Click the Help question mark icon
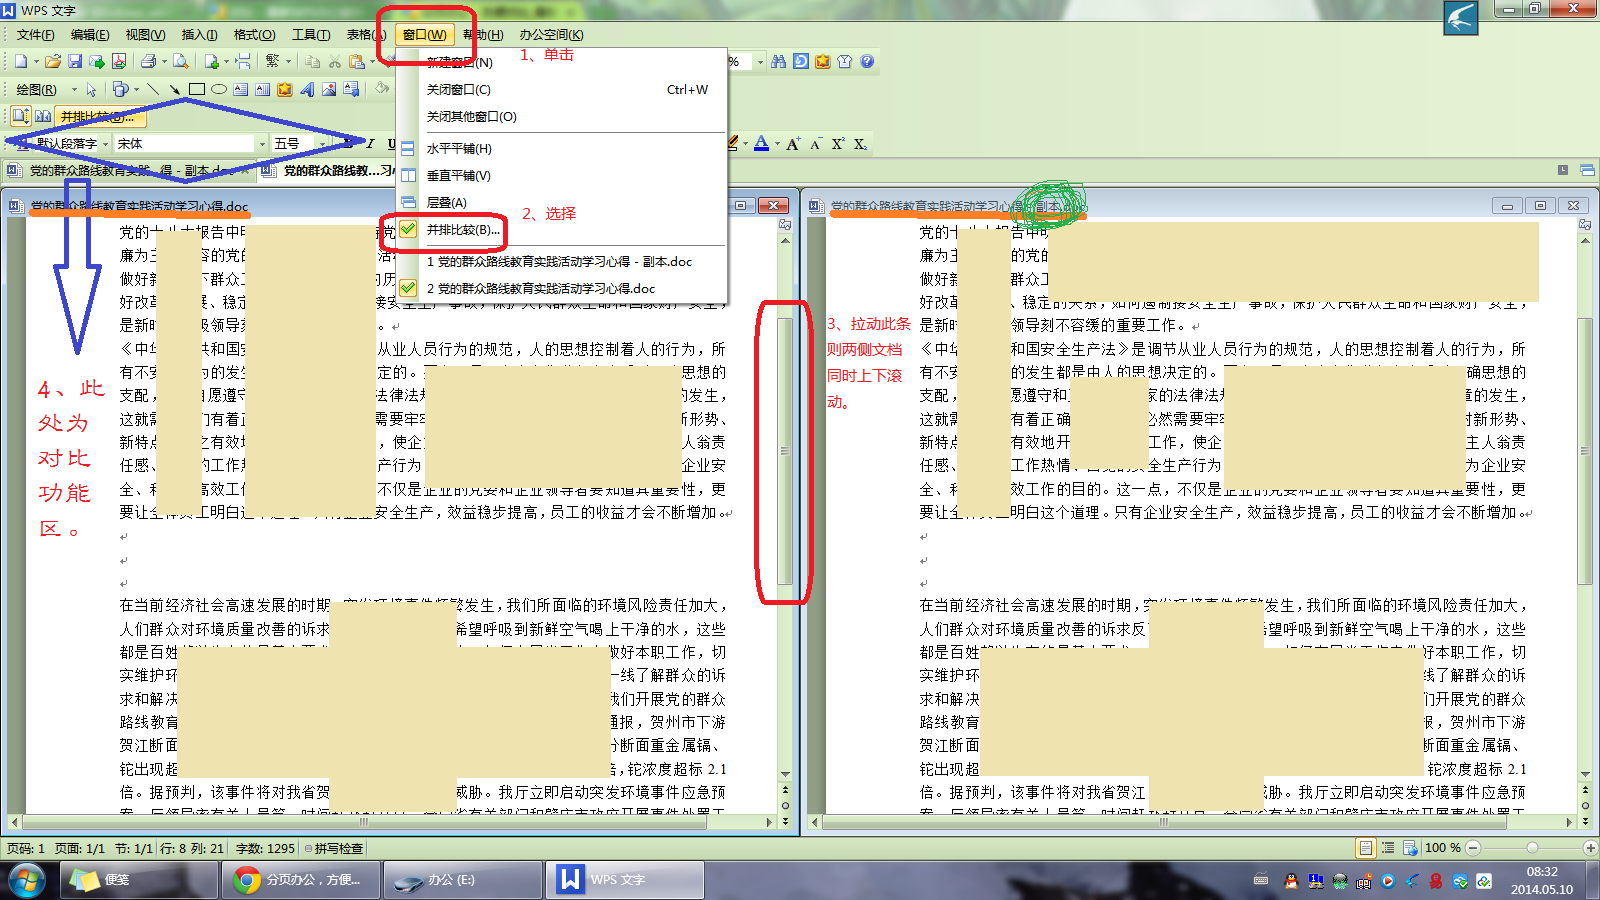The height and width of the screenshot is (900, 1600). pos(867,62)
